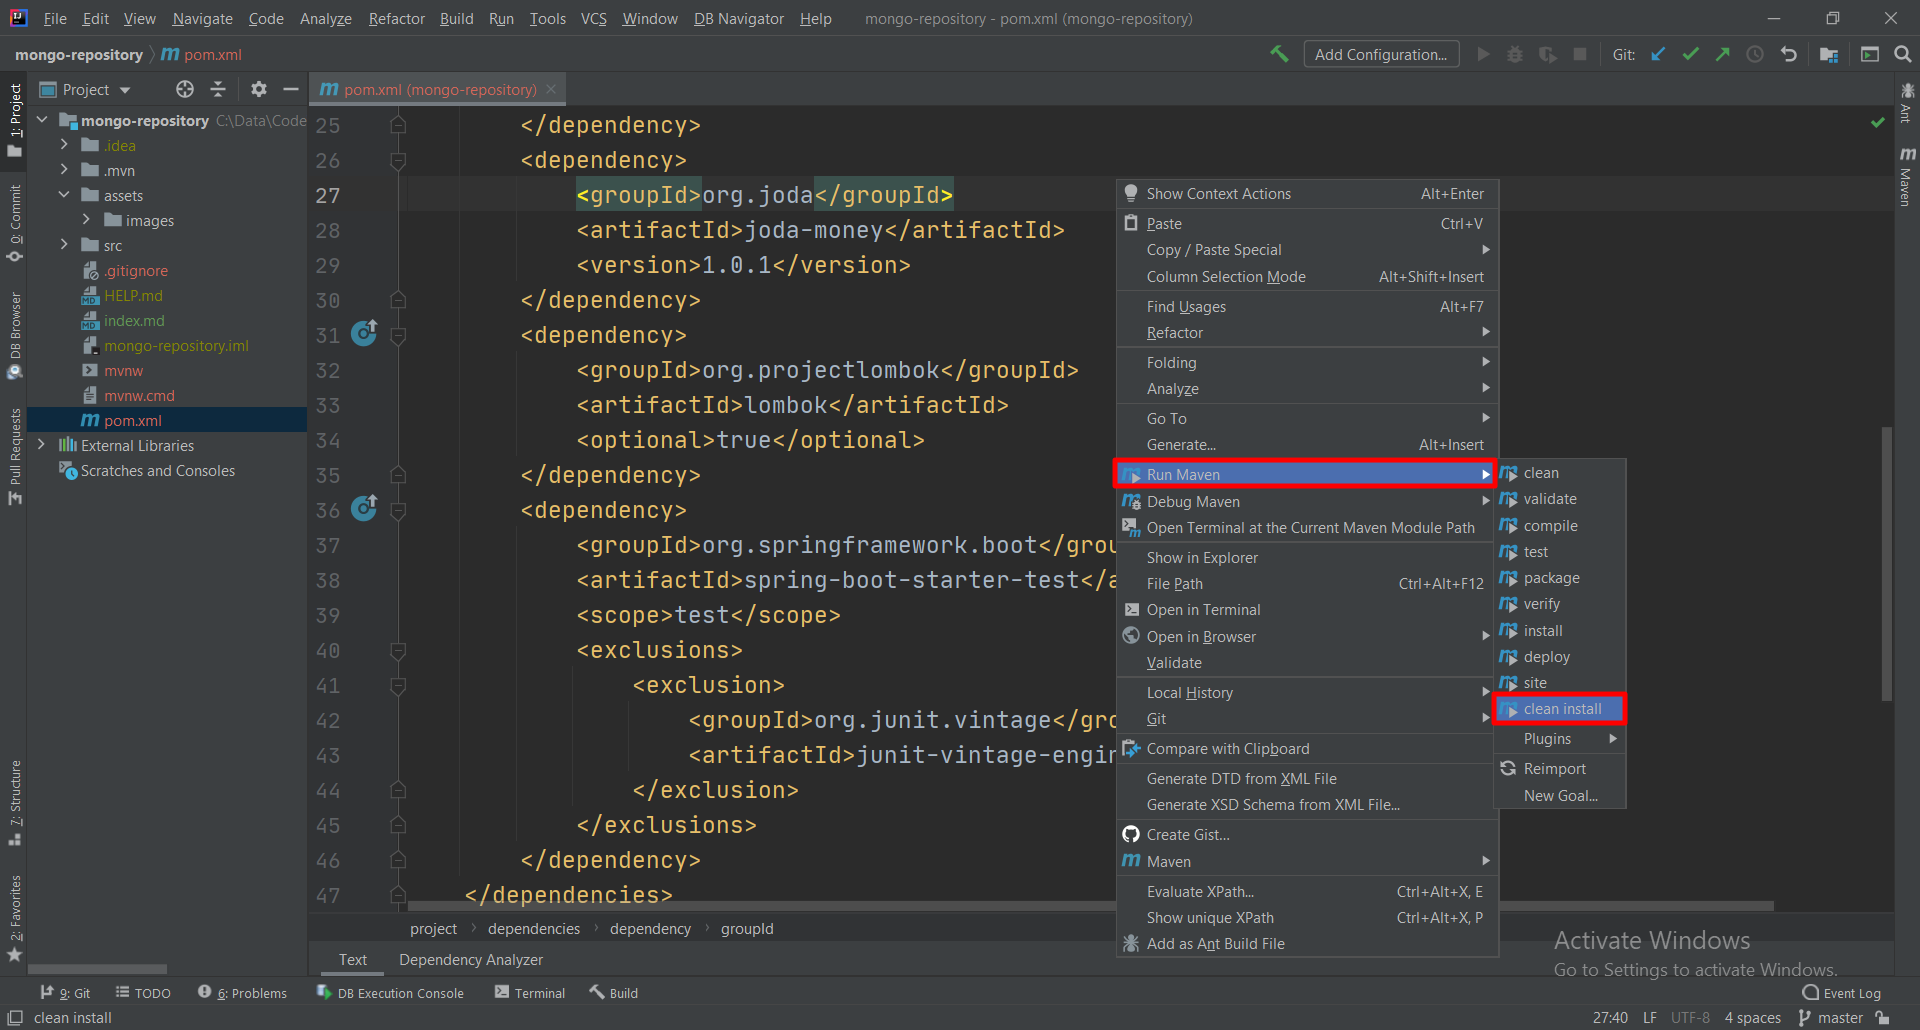Click the Git update project arrow icon

pos(1658,54)
